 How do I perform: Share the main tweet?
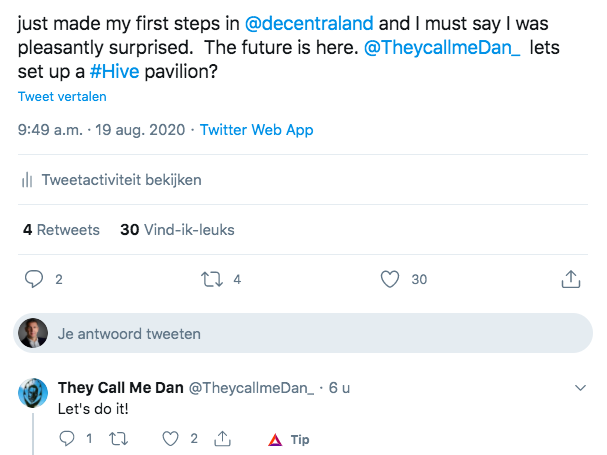click(x=571, y=279)
